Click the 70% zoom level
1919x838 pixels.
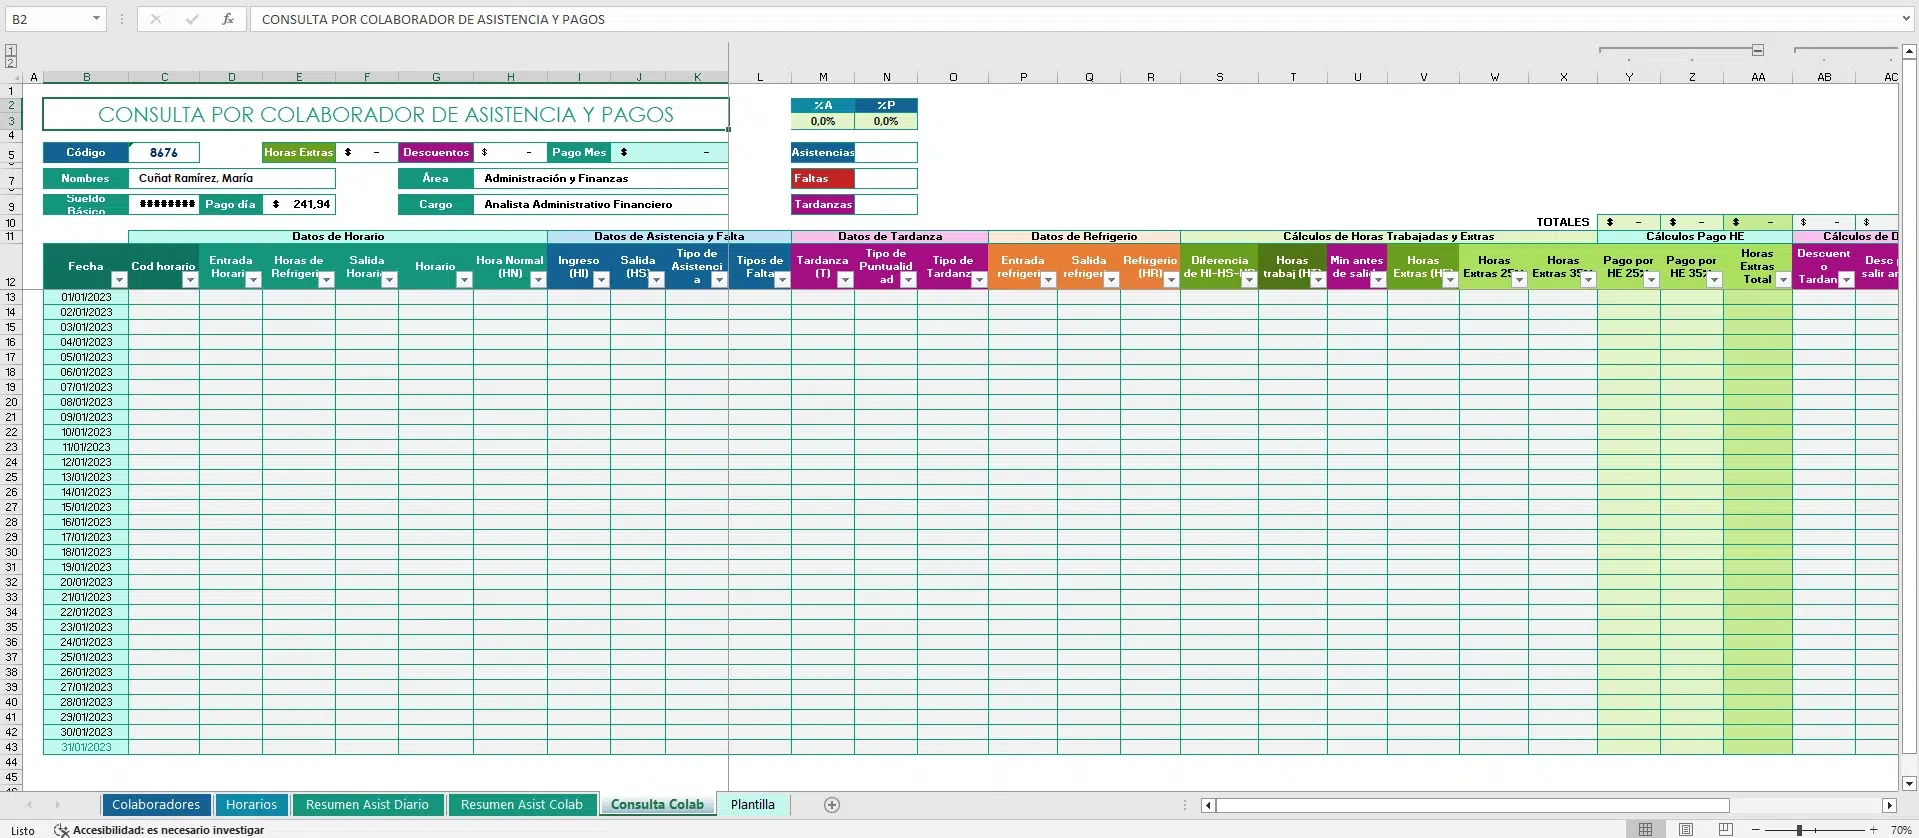point(1901,830)
